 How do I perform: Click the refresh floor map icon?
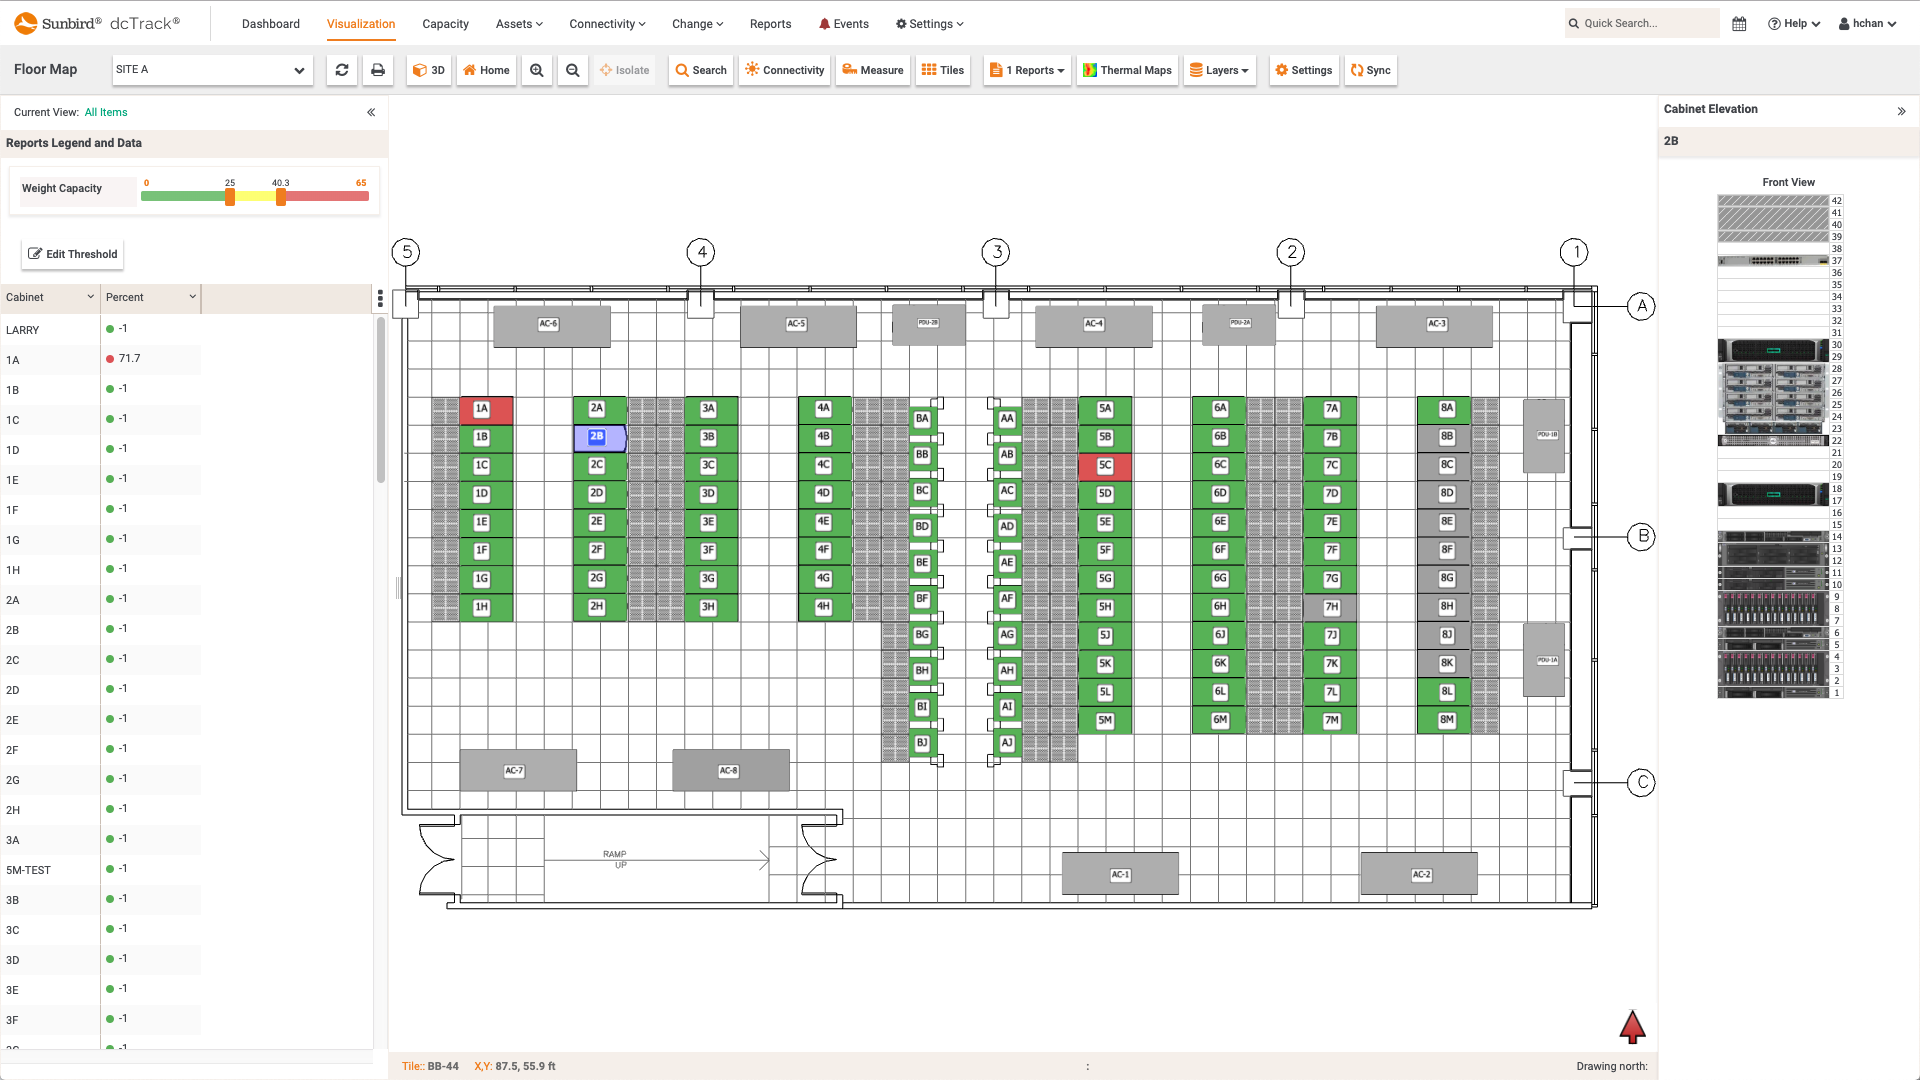pos(342,70)
